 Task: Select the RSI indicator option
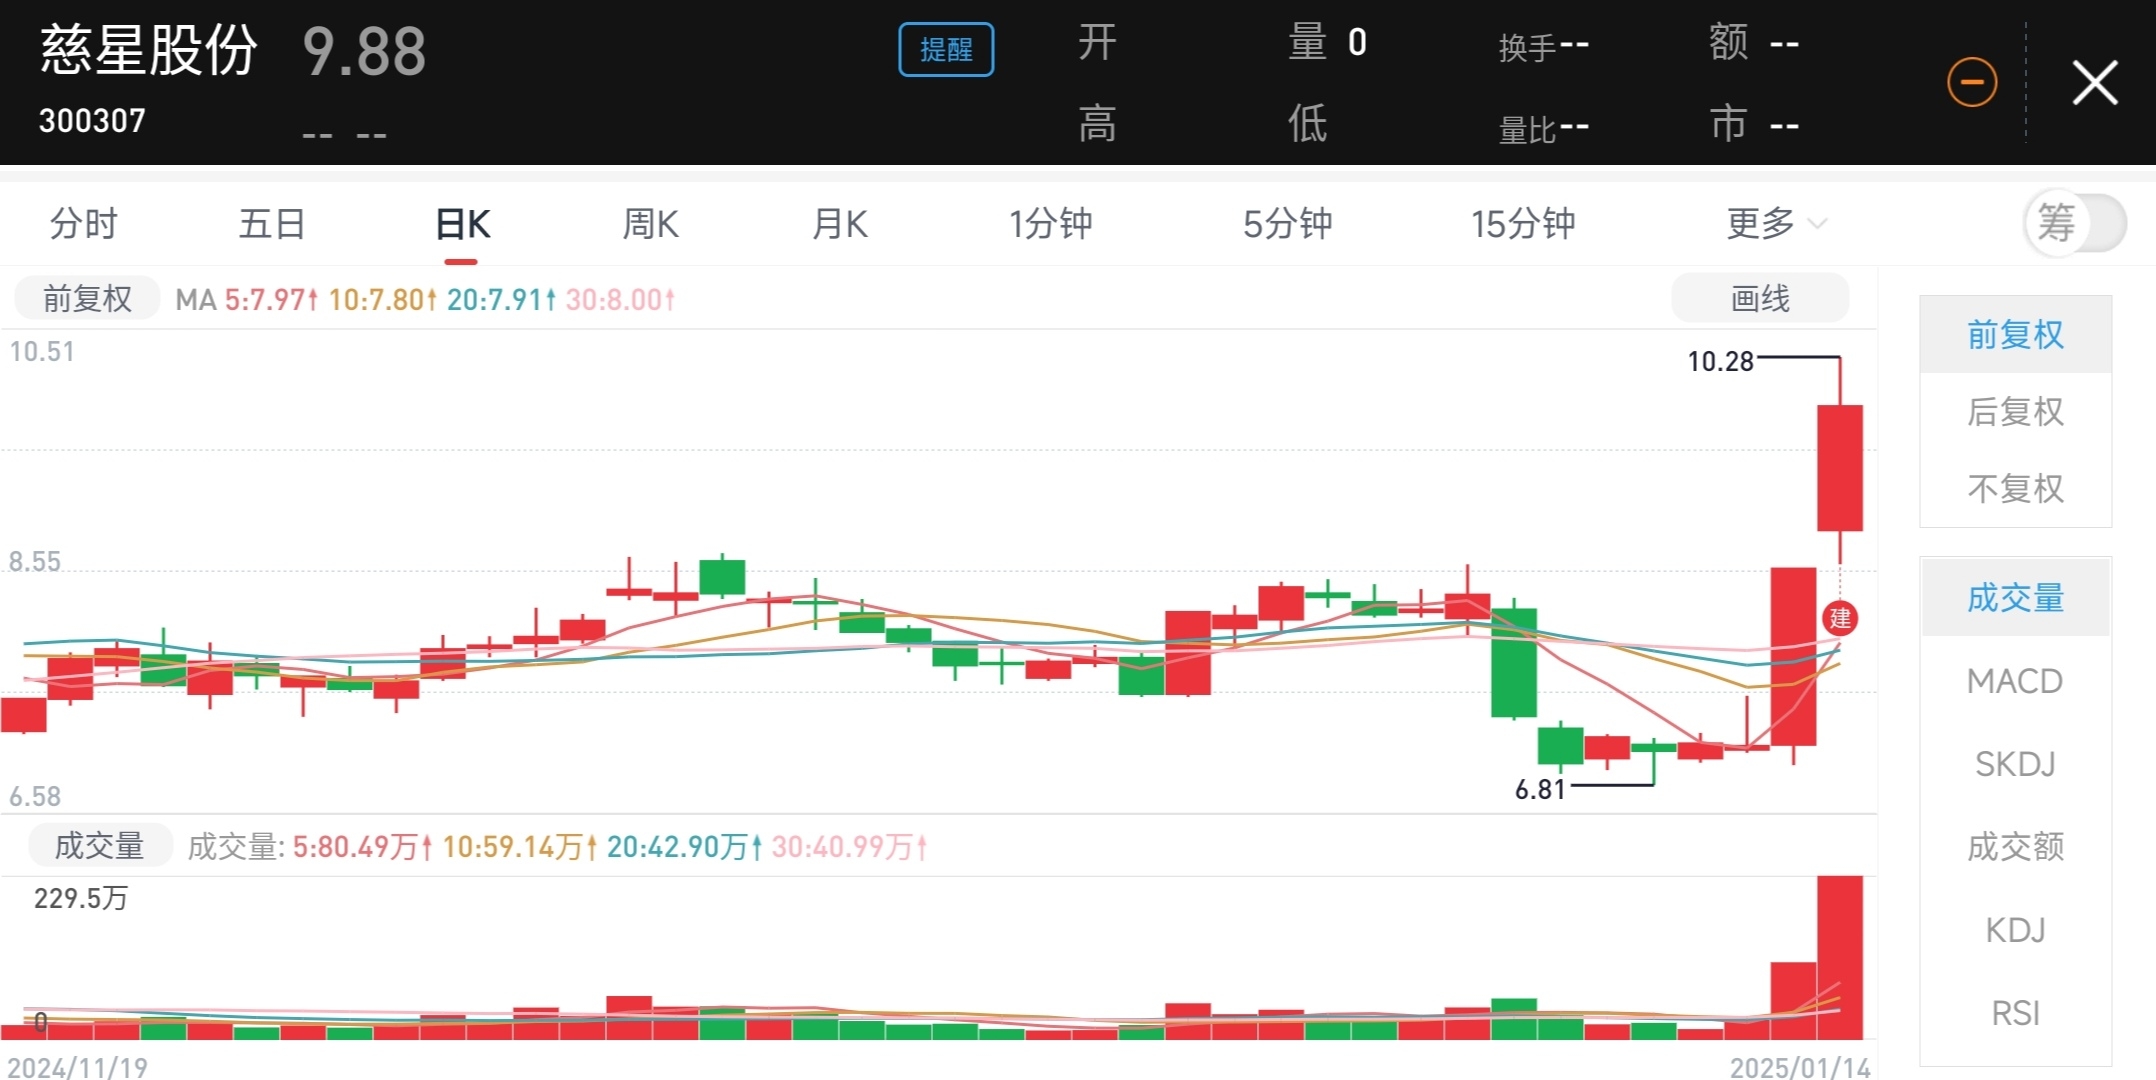pyautogui.click(x=2015, y=1013)
